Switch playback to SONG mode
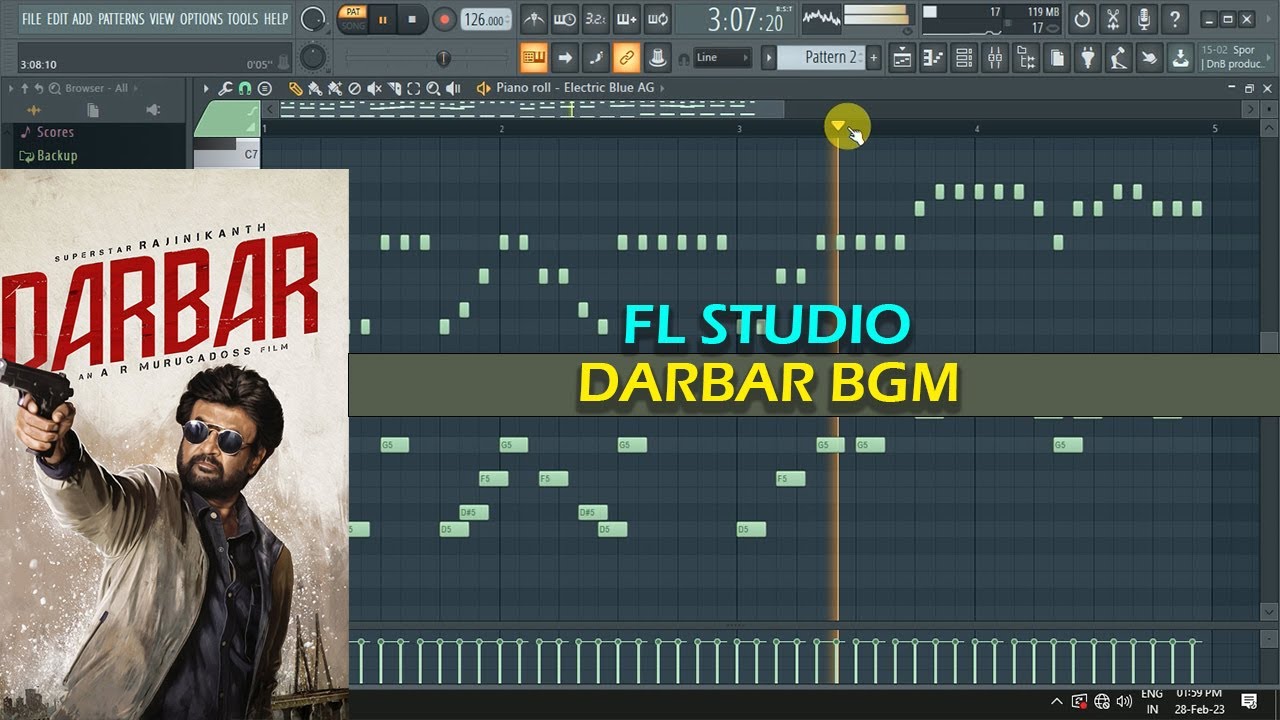1280x720 pixels. (x=351, y=26)
